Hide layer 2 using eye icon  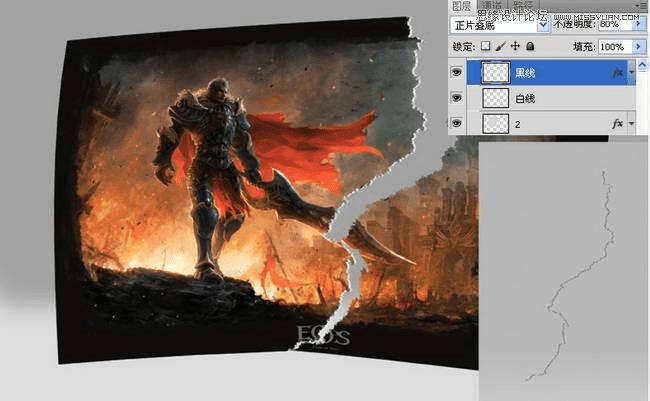point(457,123)
